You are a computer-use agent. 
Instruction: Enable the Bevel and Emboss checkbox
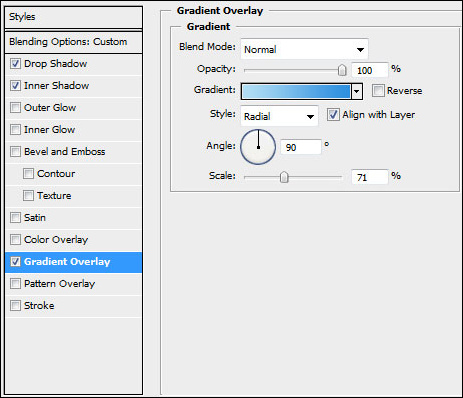15,151
